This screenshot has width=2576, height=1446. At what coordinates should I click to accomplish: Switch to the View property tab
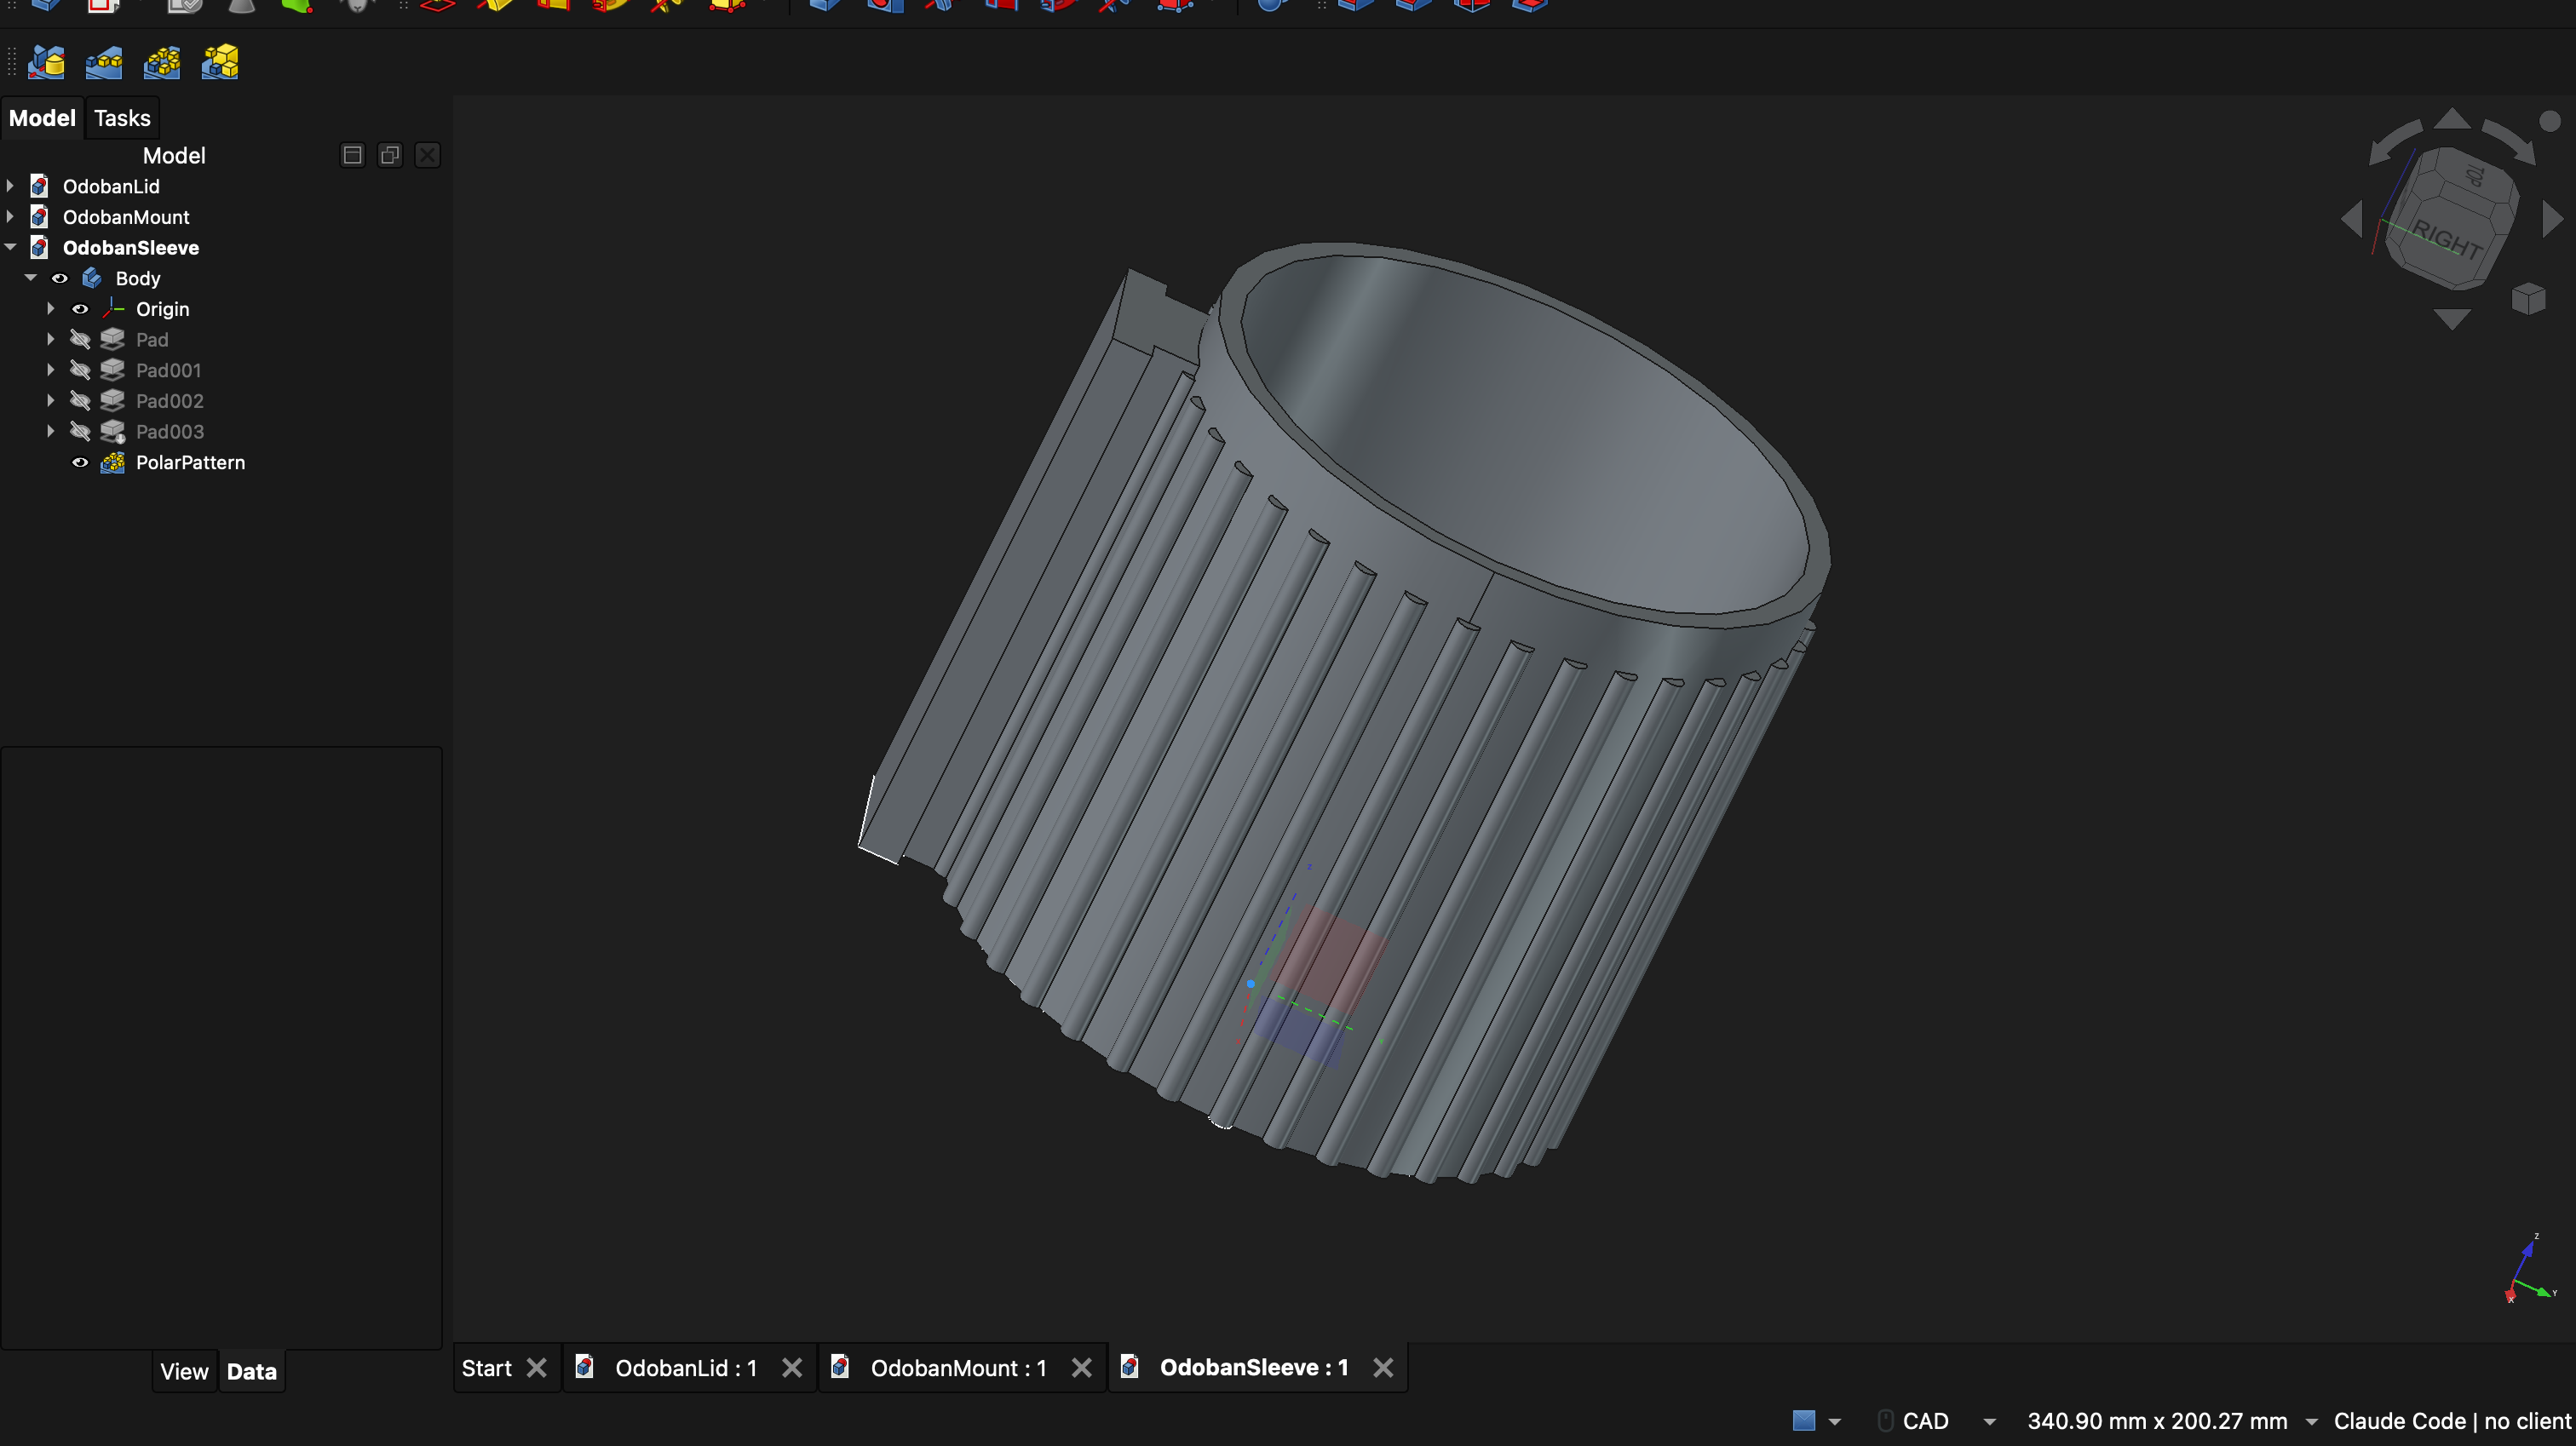184,1372
